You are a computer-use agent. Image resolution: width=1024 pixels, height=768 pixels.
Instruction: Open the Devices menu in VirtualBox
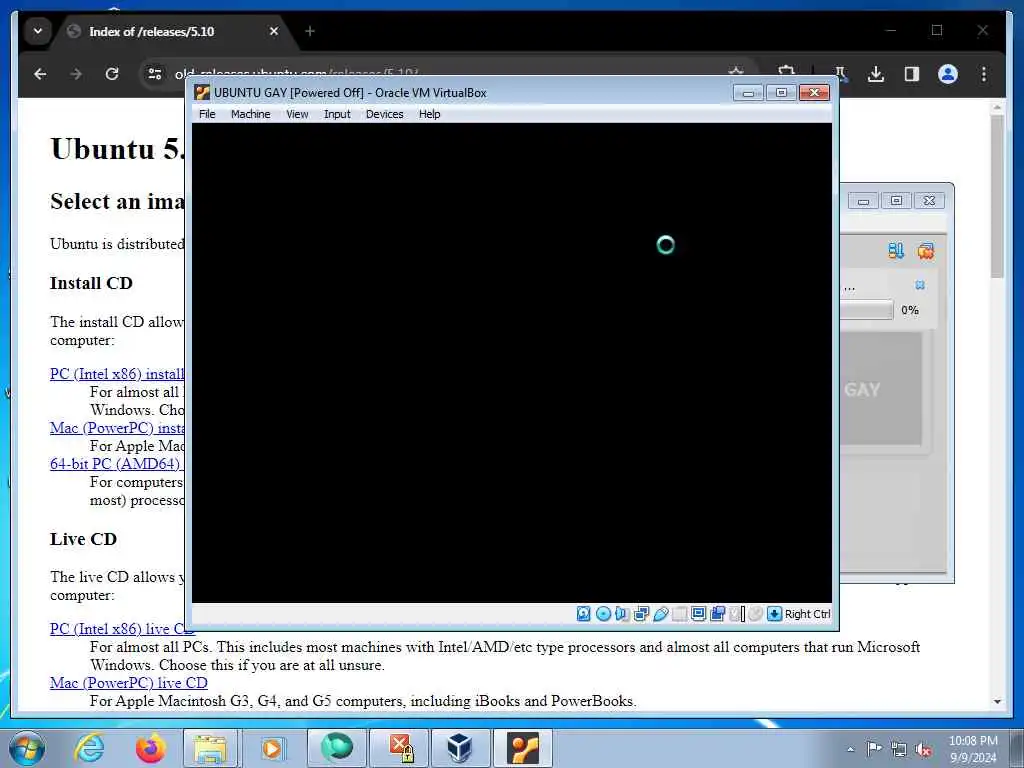(x=385, y=114)
